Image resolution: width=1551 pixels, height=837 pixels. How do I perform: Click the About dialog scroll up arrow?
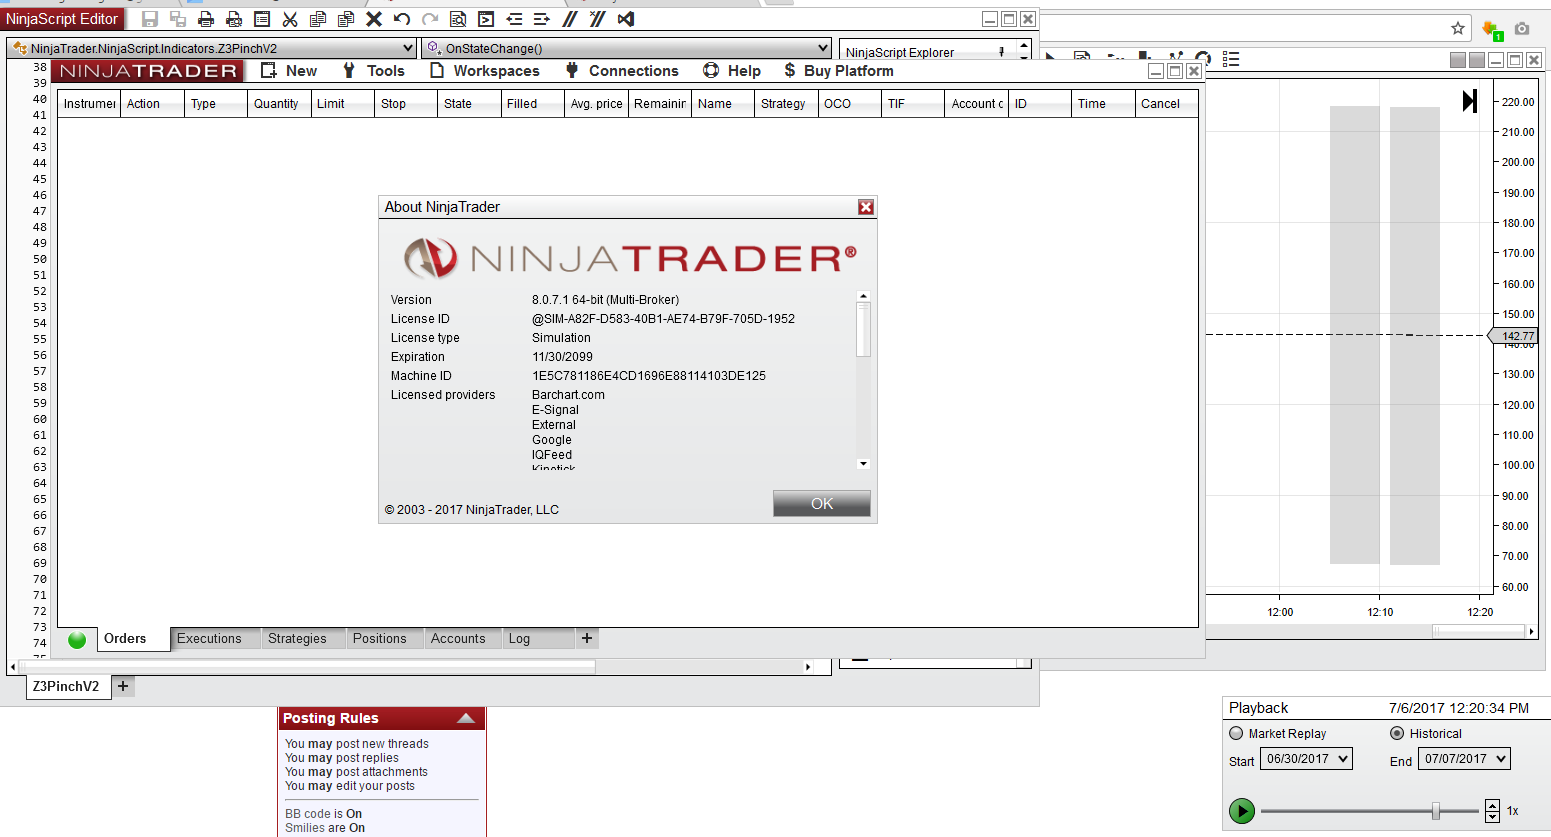tap(864, 296)
